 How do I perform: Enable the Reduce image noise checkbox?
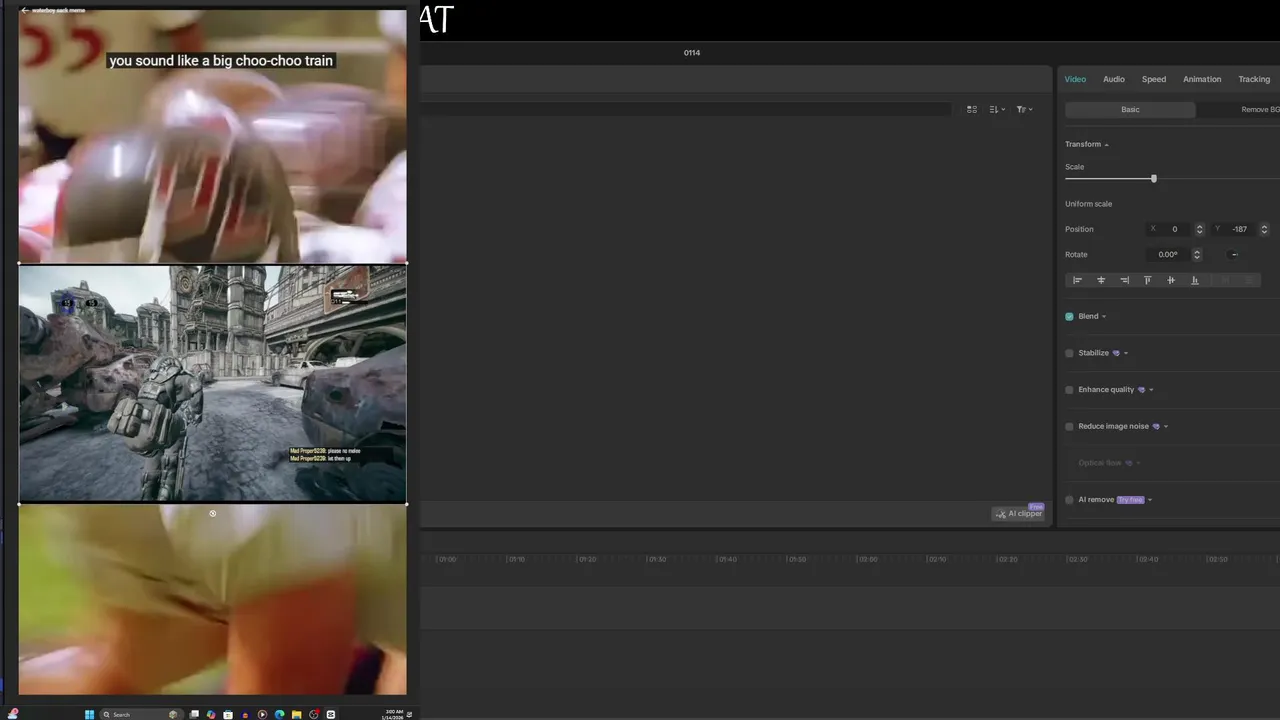pos(1069,426)
